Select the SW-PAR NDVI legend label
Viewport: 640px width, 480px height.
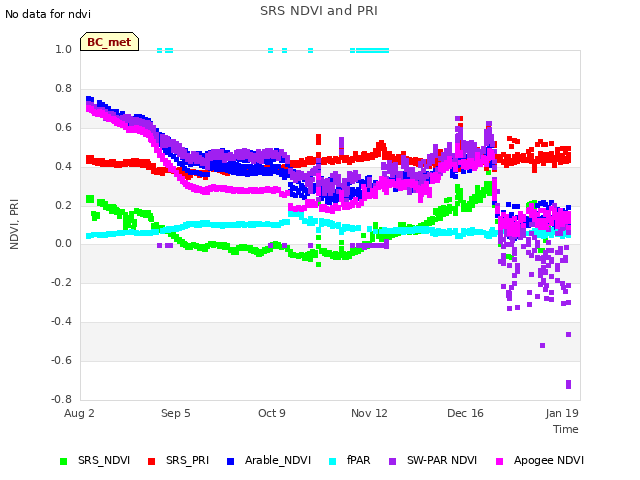coord(442,460)
